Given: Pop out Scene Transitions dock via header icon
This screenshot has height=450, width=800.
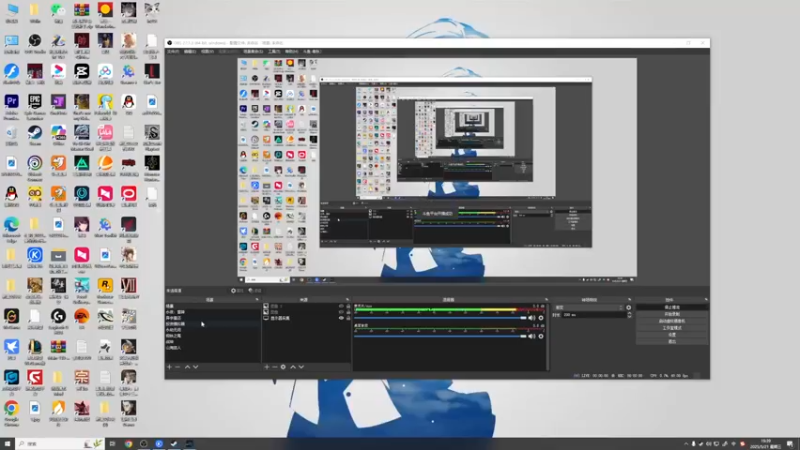Looking at the screenshot, I should (x=629, y=299).
